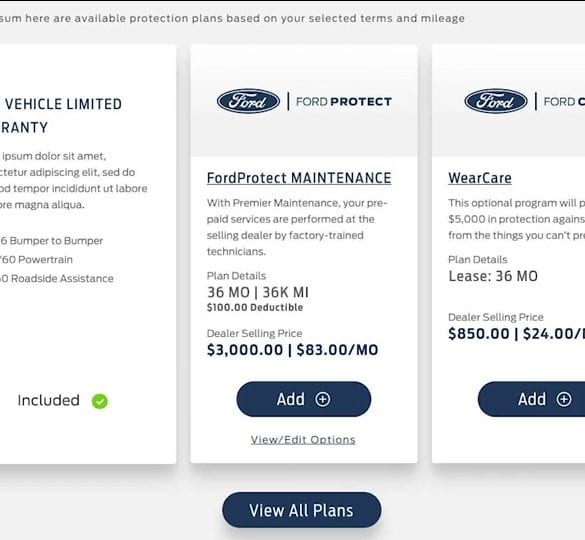
Task: Add the WearCare plan
Action: point(532,399)
